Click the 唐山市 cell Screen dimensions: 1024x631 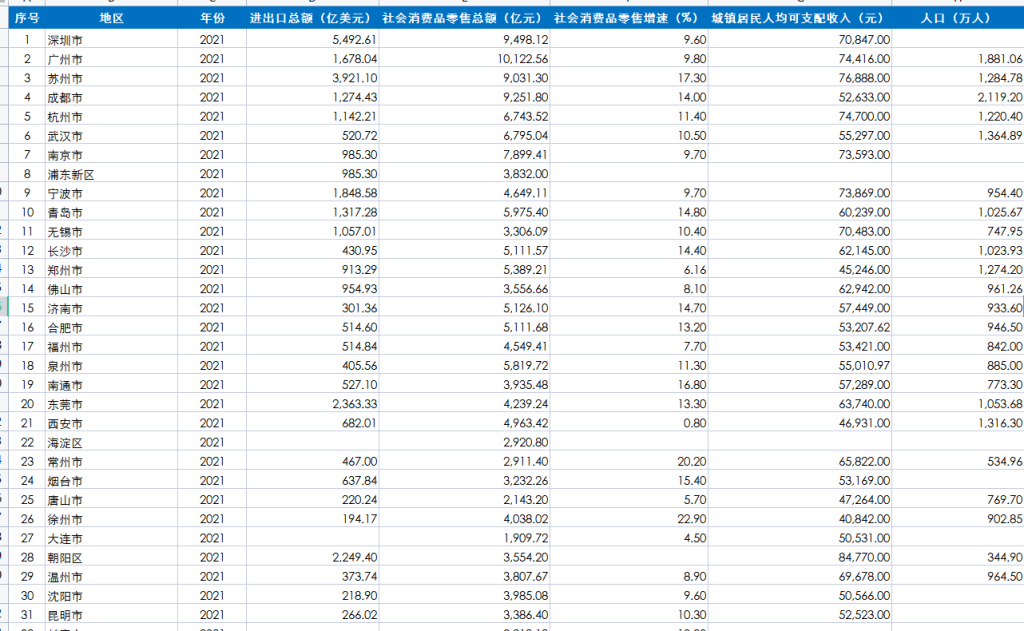pos(111,500)
